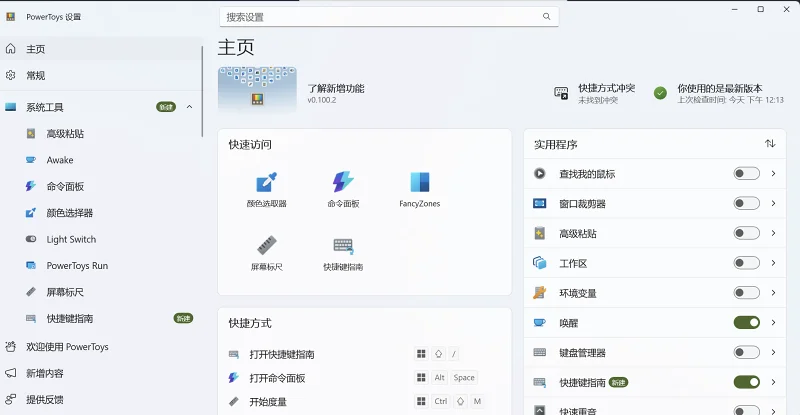800x415 pixels.
Task: Turn off 快捷键指南 toggle in utilities
Action: tap(746, 382)
